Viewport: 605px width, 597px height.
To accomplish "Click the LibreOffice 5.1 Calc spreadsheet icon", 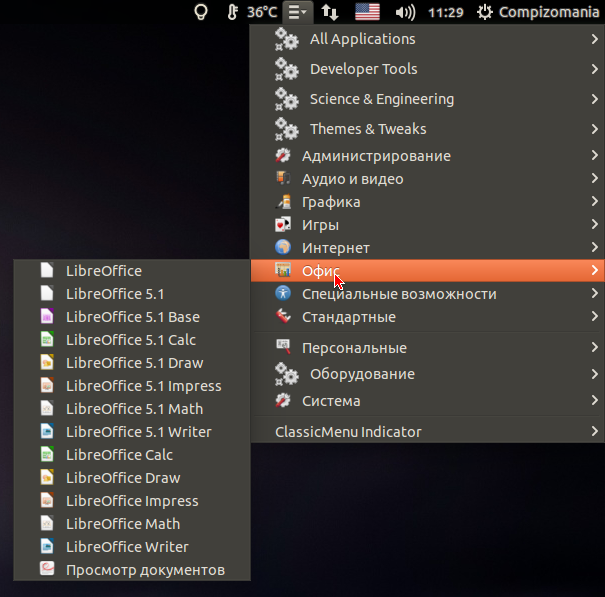I will tap(47, 339).
